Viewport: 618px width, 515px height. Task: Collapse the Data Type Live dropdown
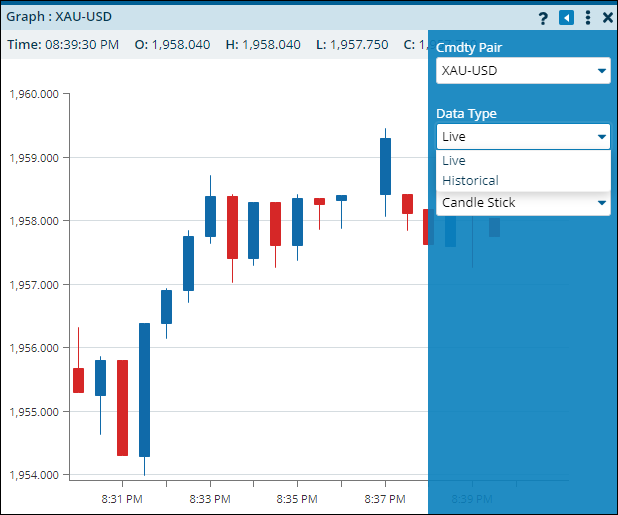tap(523, 137)
